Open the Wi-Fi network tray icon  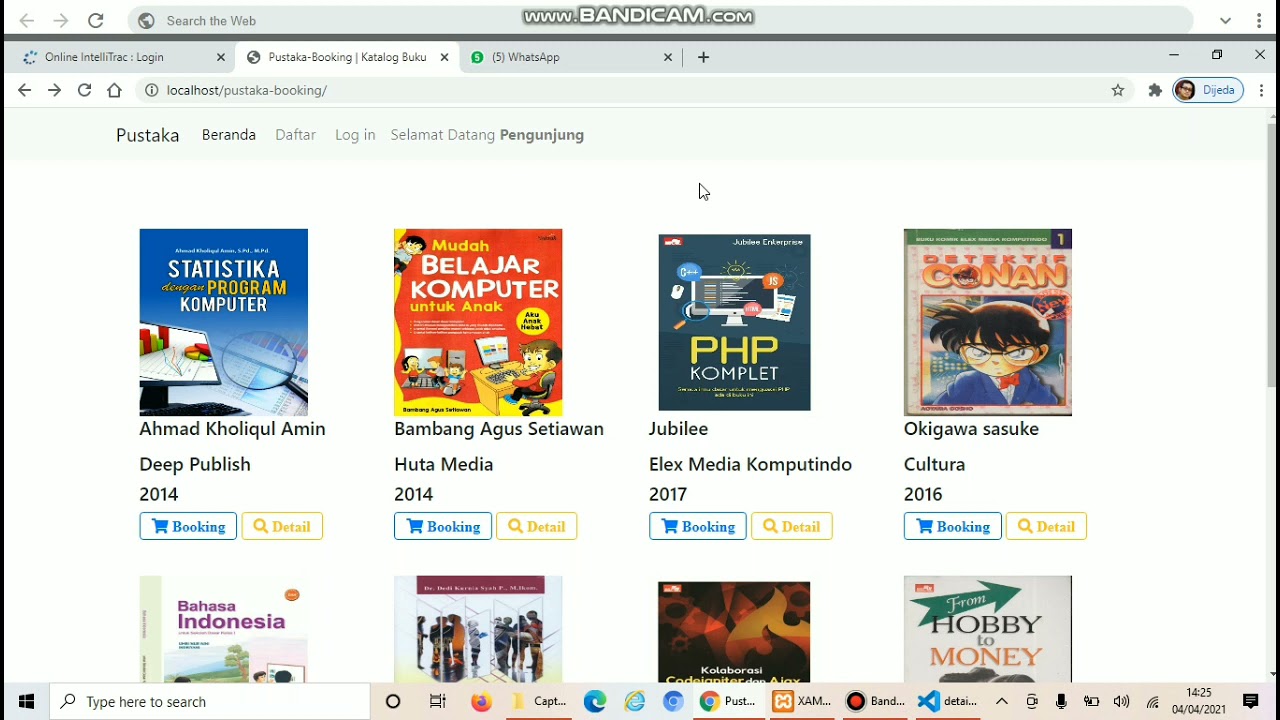click(1152, 702)
